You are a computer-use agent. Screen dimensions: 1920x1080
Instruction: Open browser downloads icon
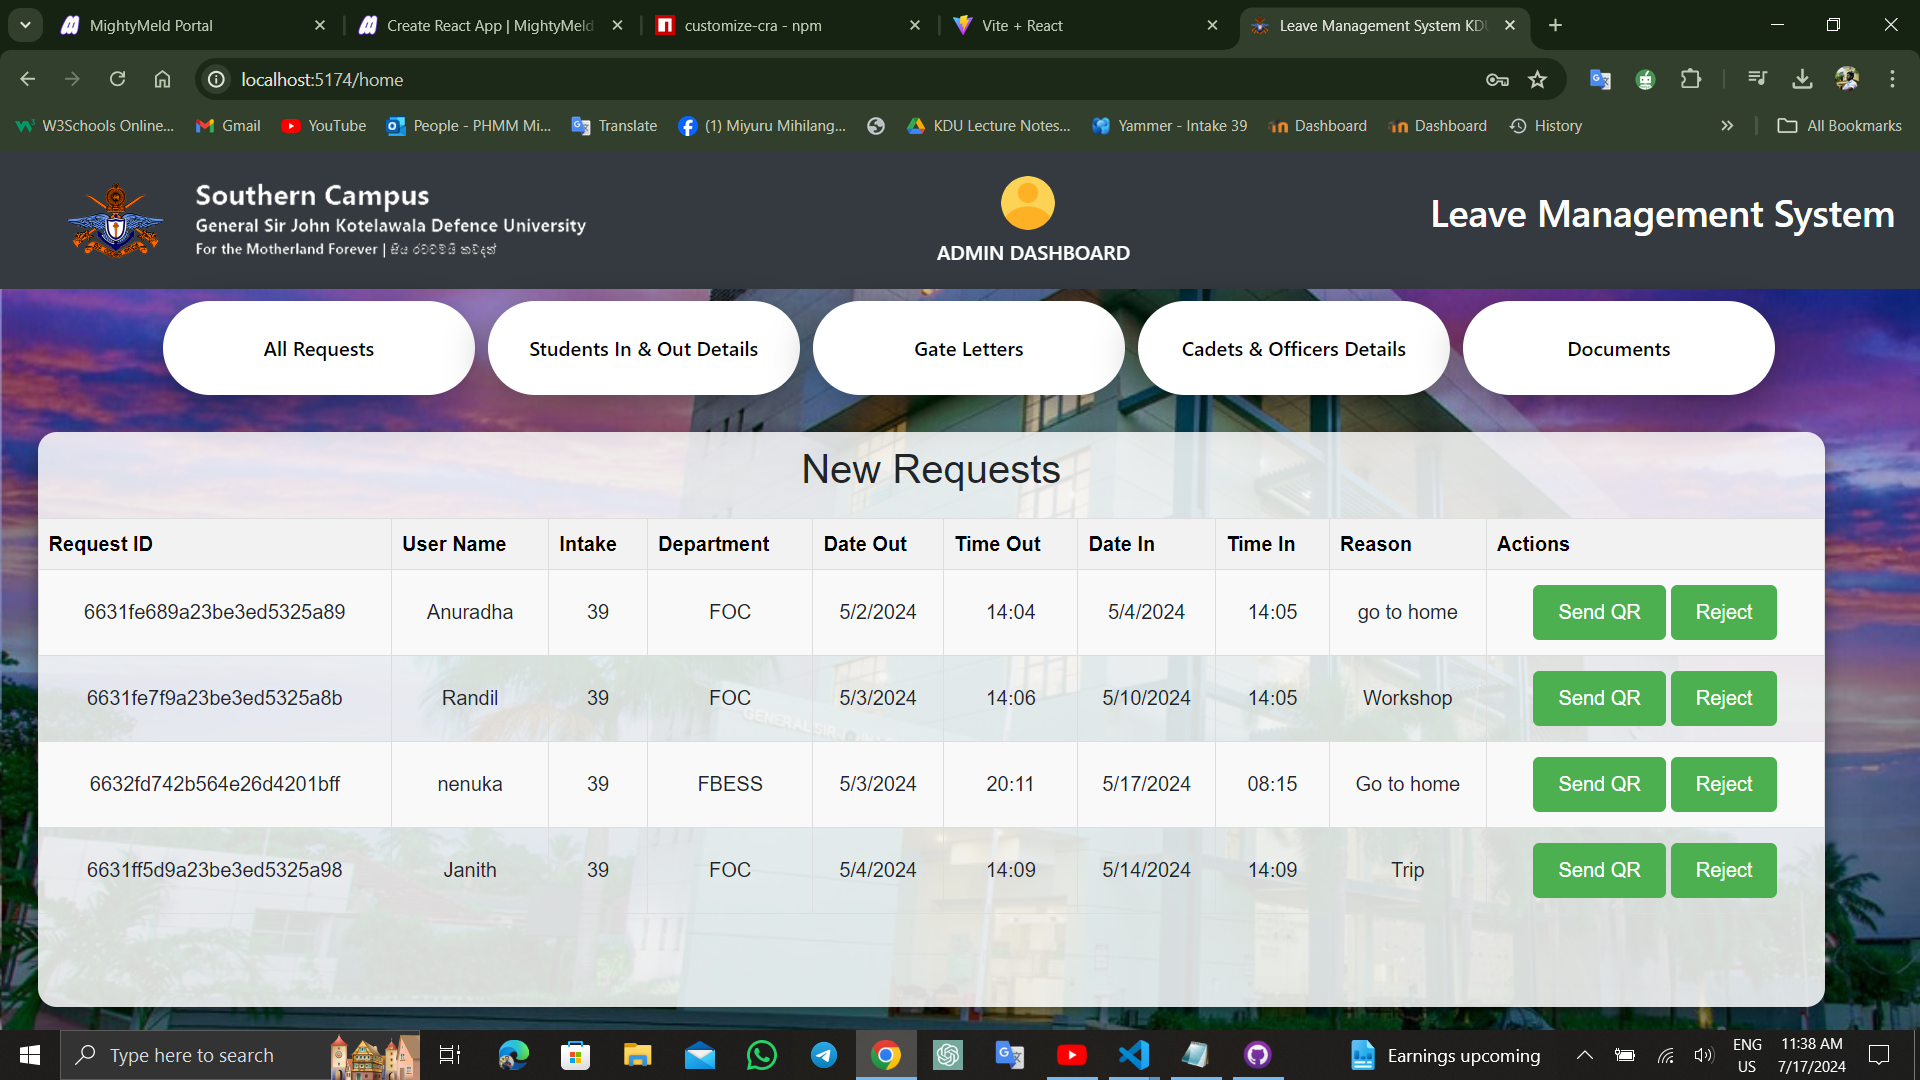click(x=1802, y=79)
